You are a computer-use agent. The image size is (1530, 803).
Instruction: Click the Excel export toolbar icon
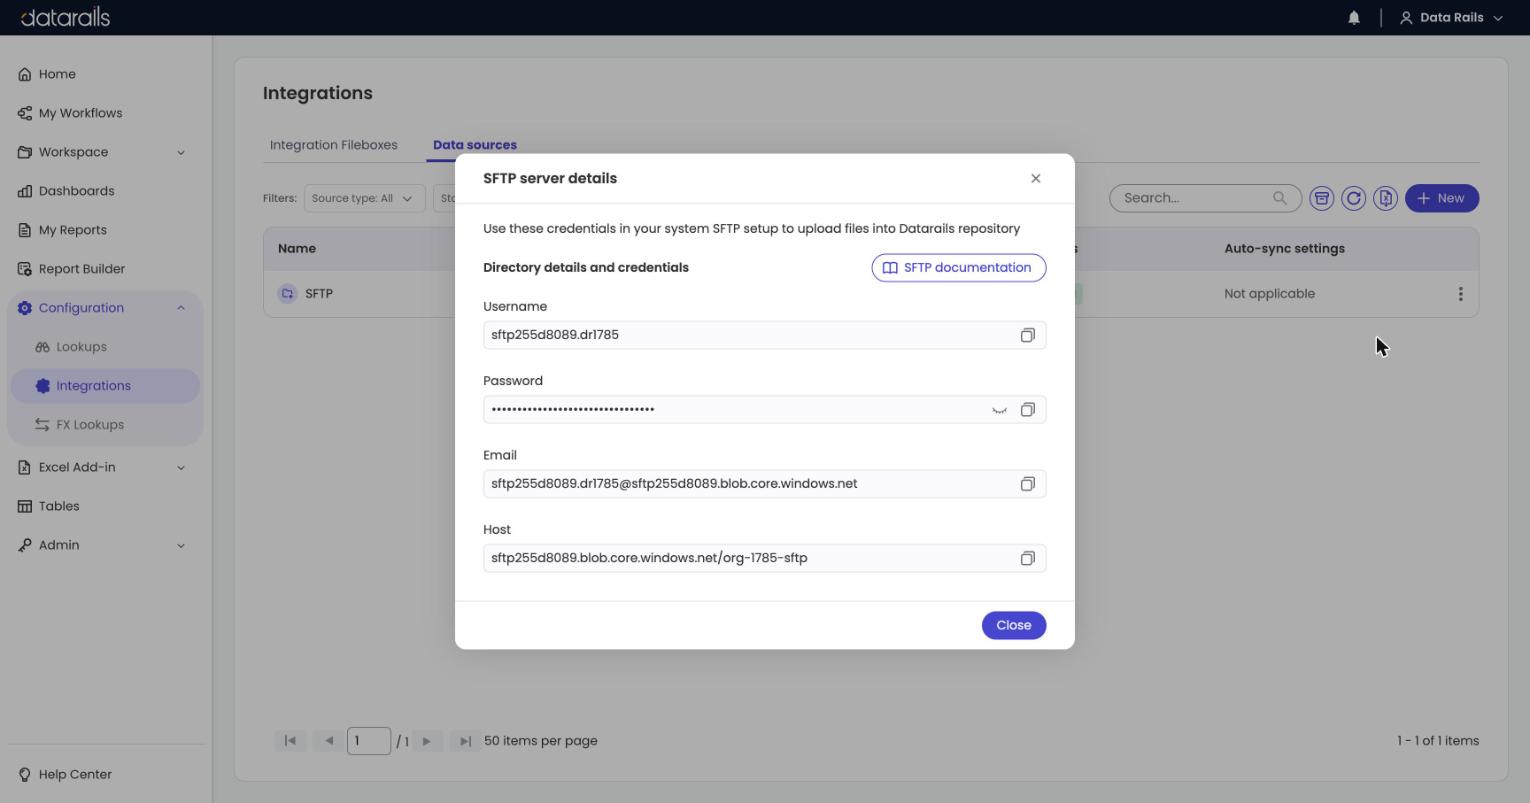[1386, 198]
